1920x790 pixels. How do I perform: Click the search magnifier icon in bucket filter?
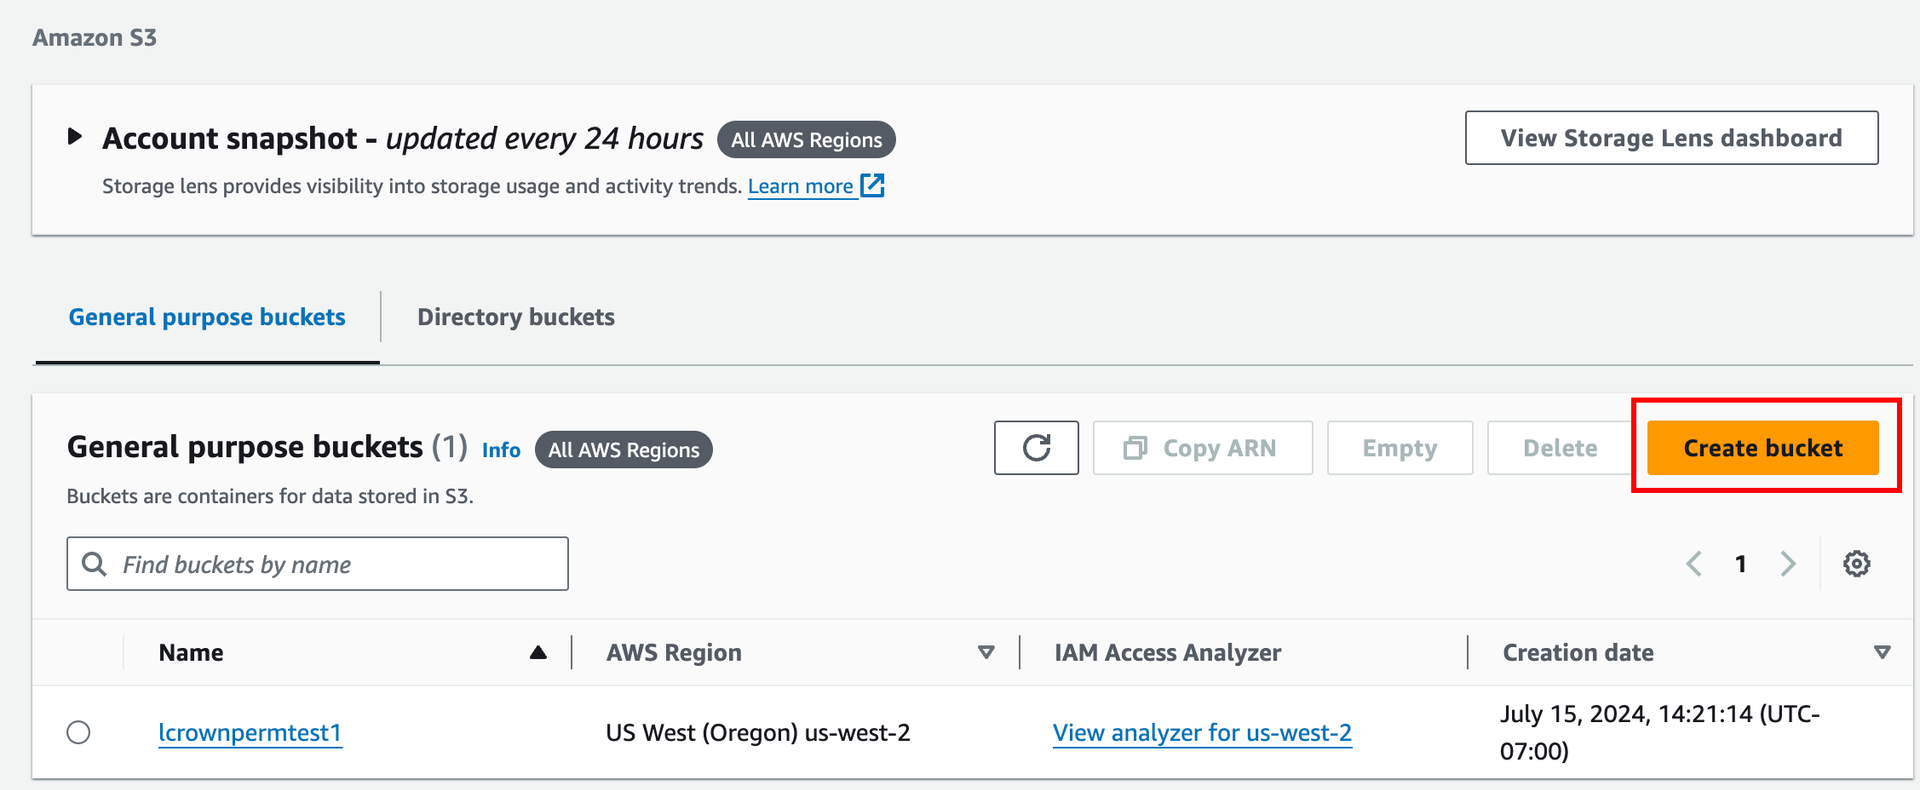coord(95,564)
